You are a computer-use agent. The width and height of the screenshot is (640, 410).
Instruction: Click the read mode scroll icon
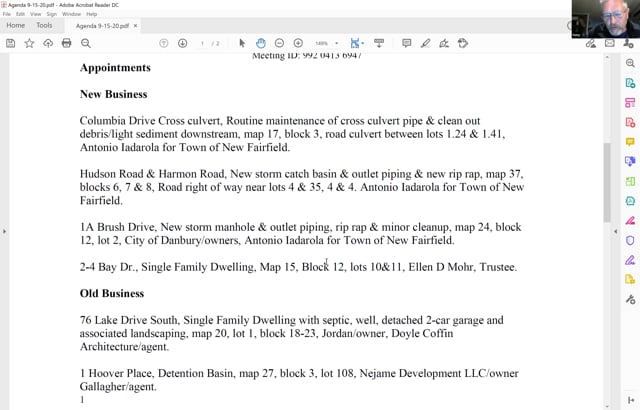coord(379,43)
